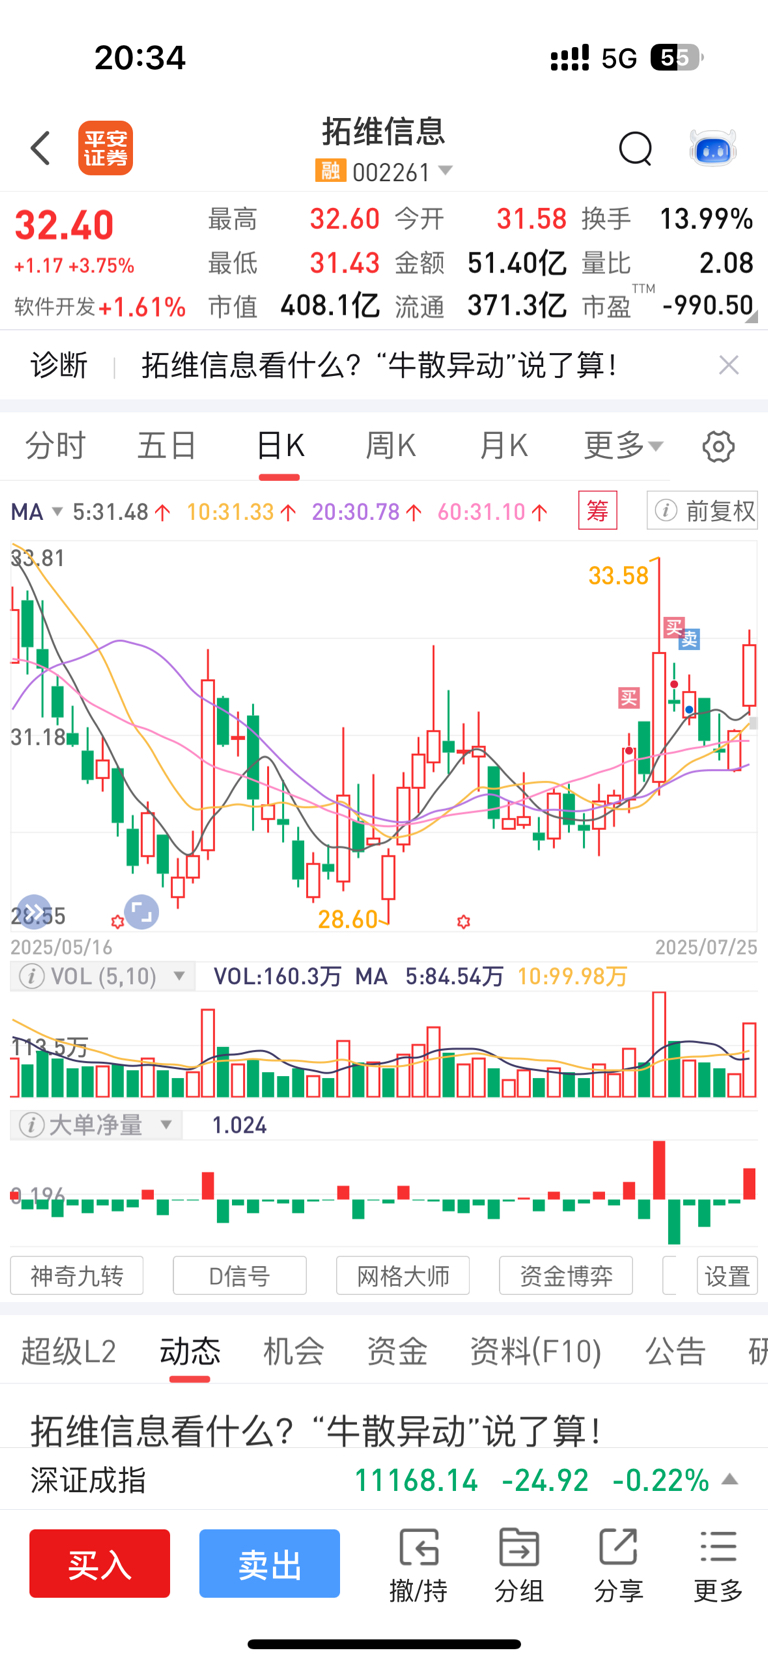Screen dimensions: 769x1665
Task: Tap the cellular signal bars in status bar
Action: pos(570,58)
